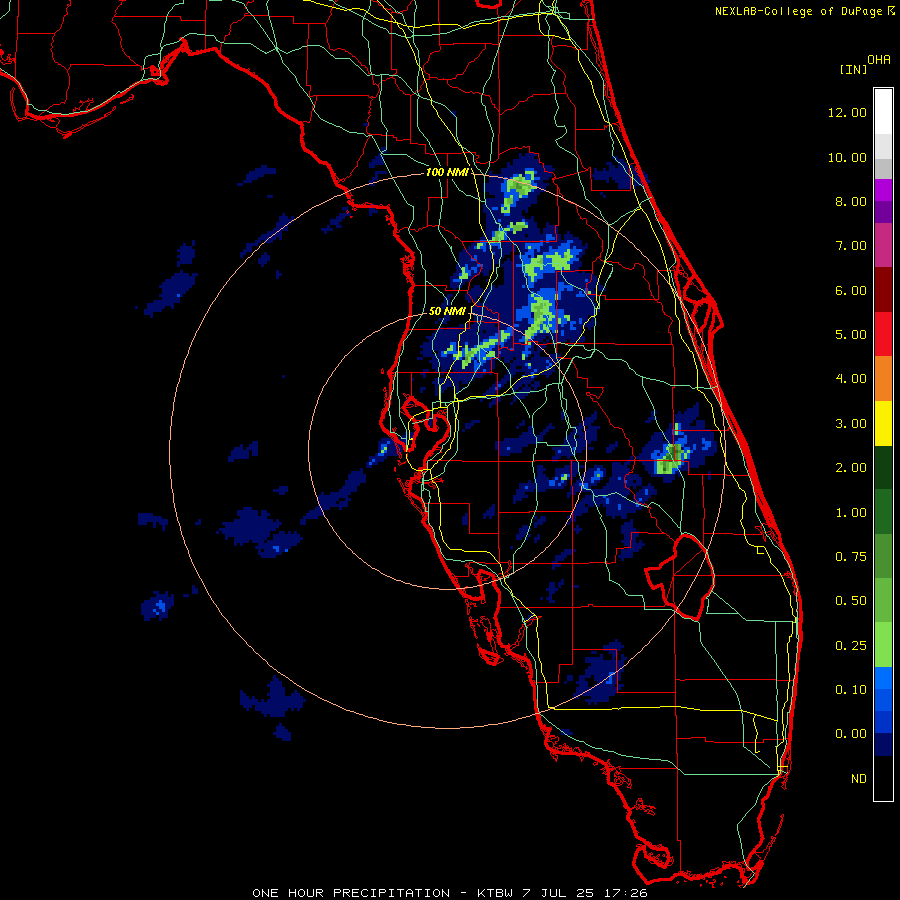Click the yellow swatch of the color scale
The width and height of the screenshot is (900, 900).
tap(883, 423)
